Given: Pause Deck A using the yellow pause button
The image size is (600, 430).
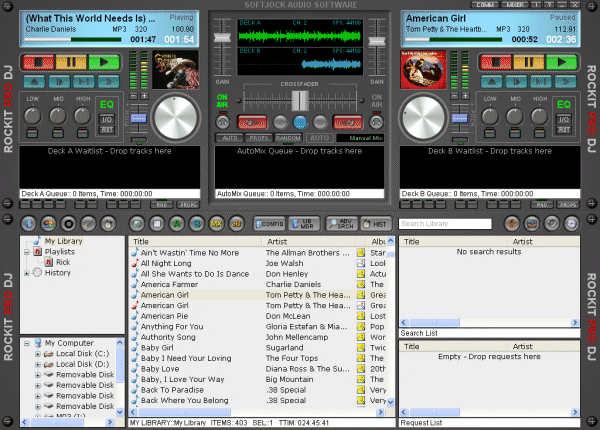Looking at the screenshot, I should click(71, 62).
